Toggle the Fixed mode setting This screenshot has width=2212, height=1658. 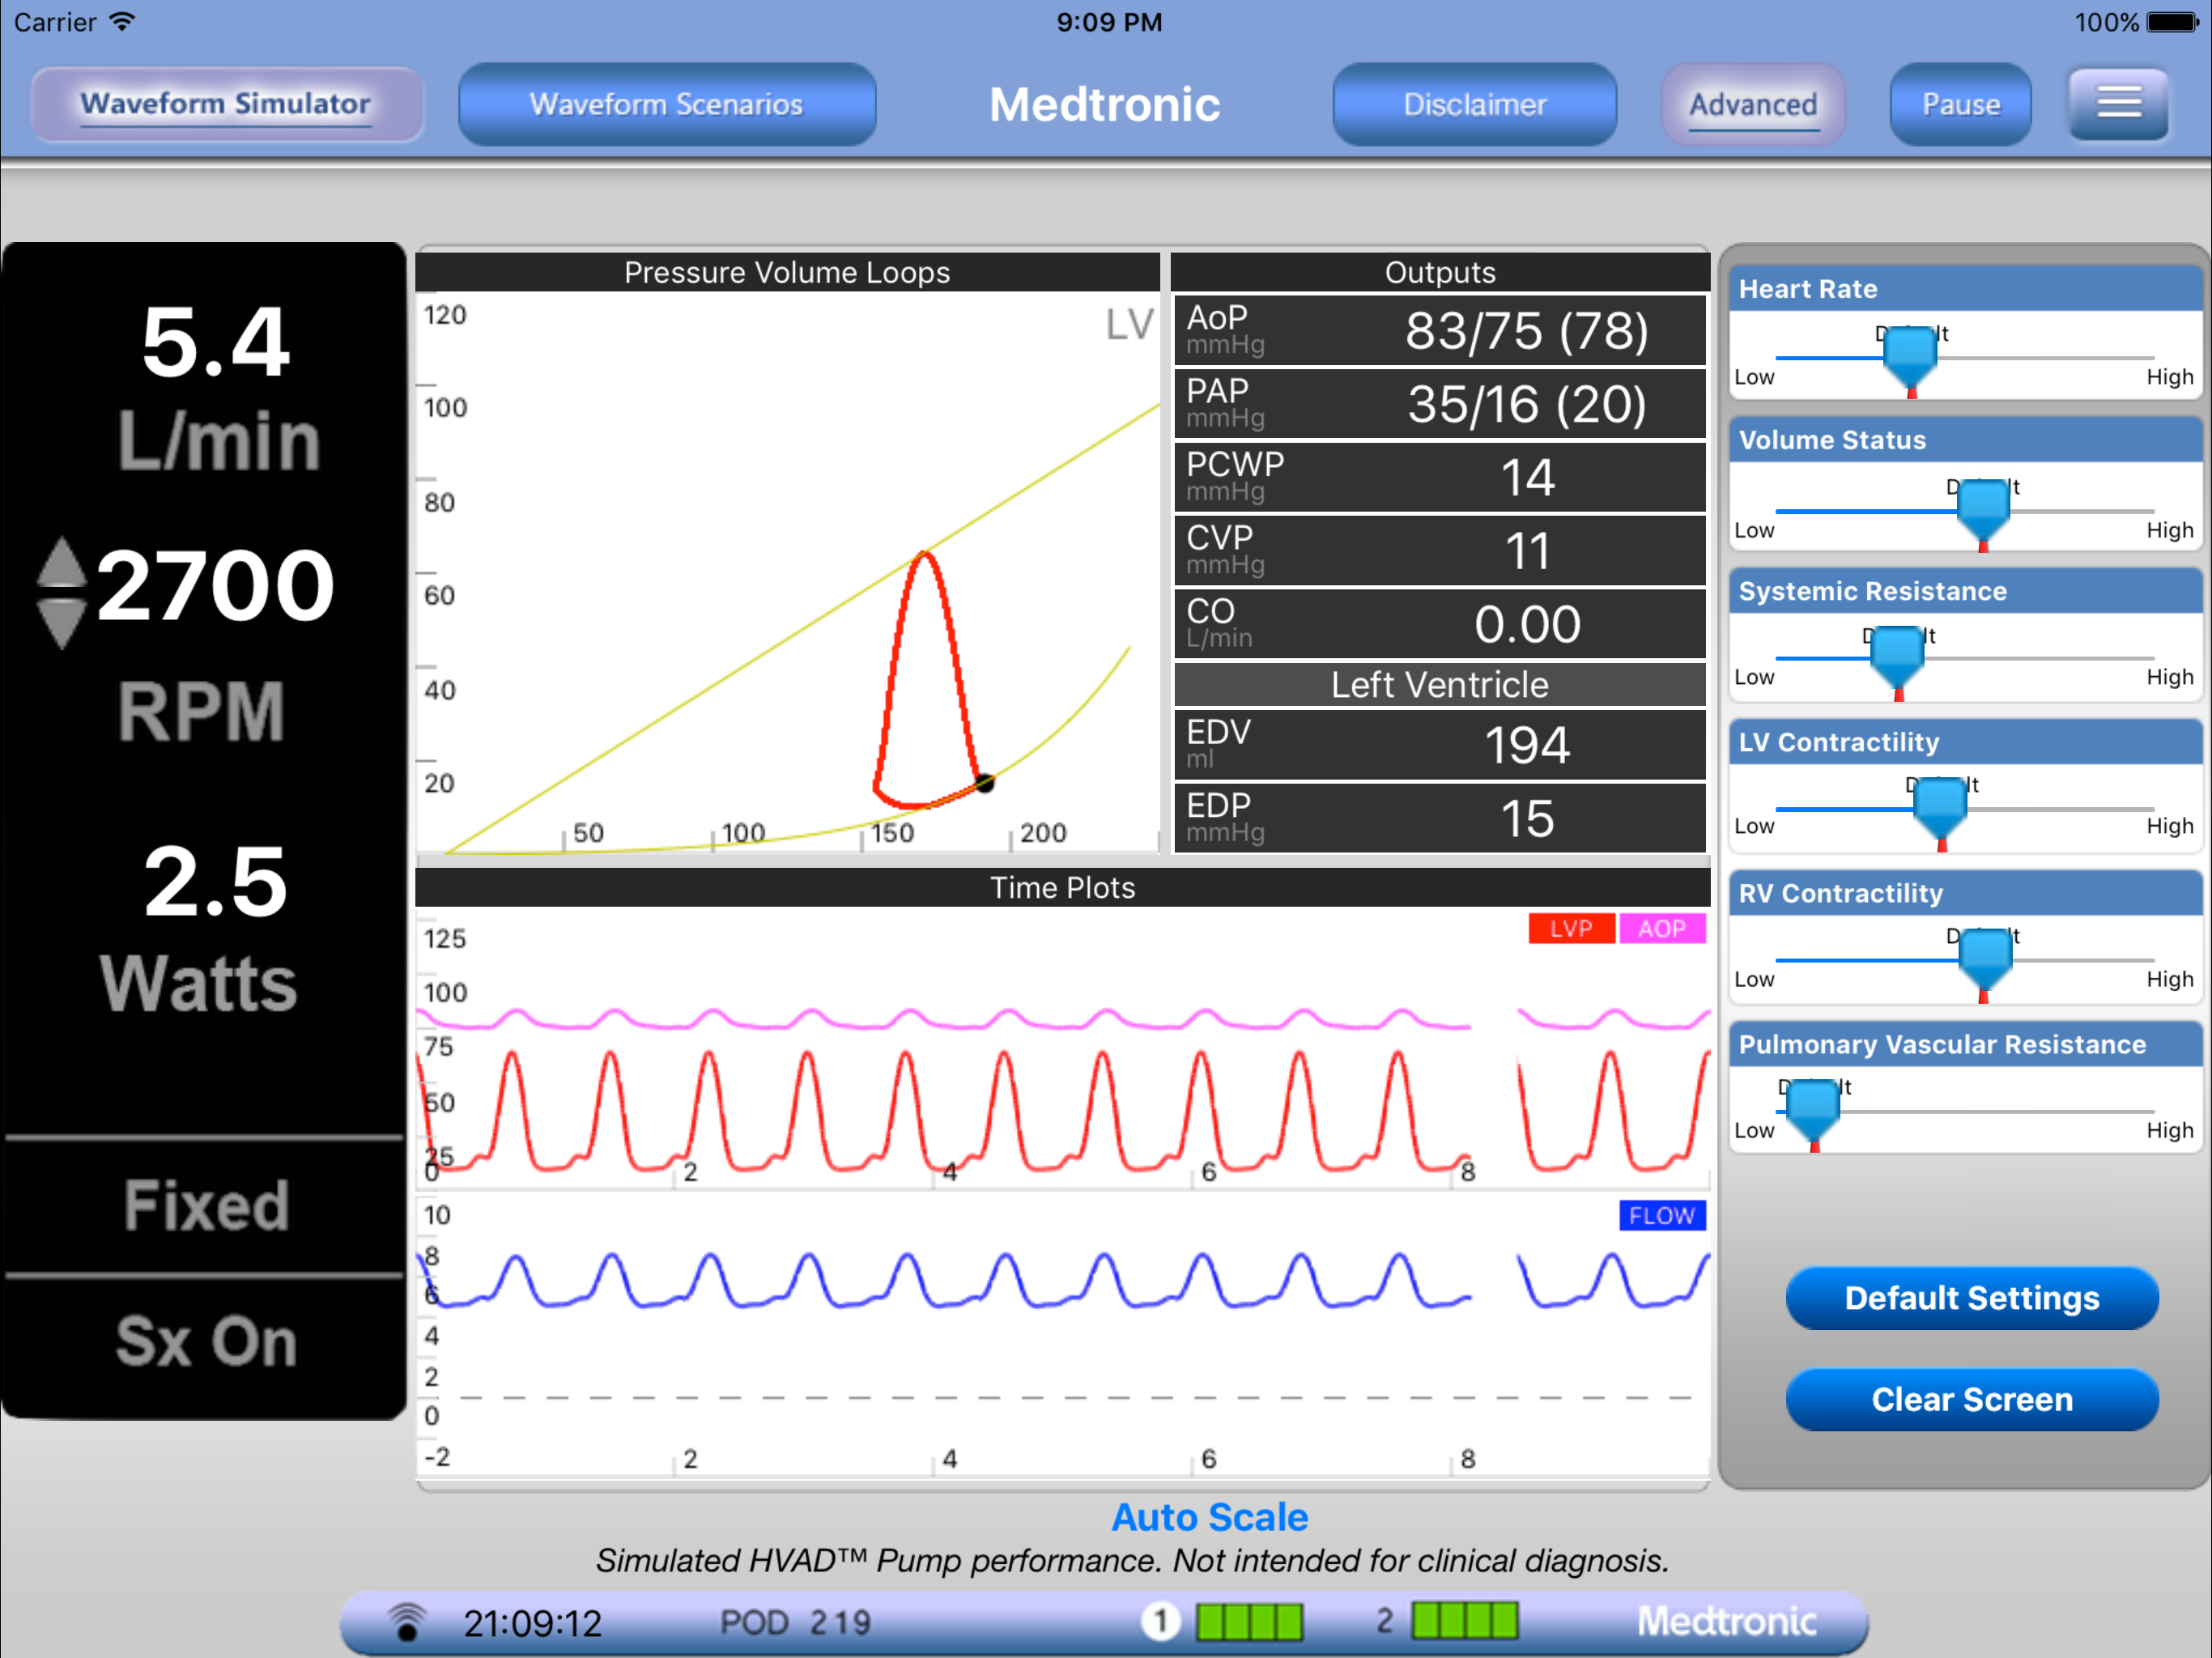(205, 1205)
